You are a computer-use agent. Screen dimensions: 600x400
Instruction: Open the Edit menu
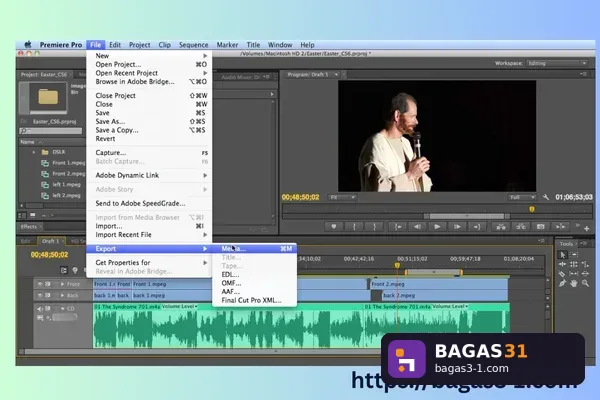[115, 45]
